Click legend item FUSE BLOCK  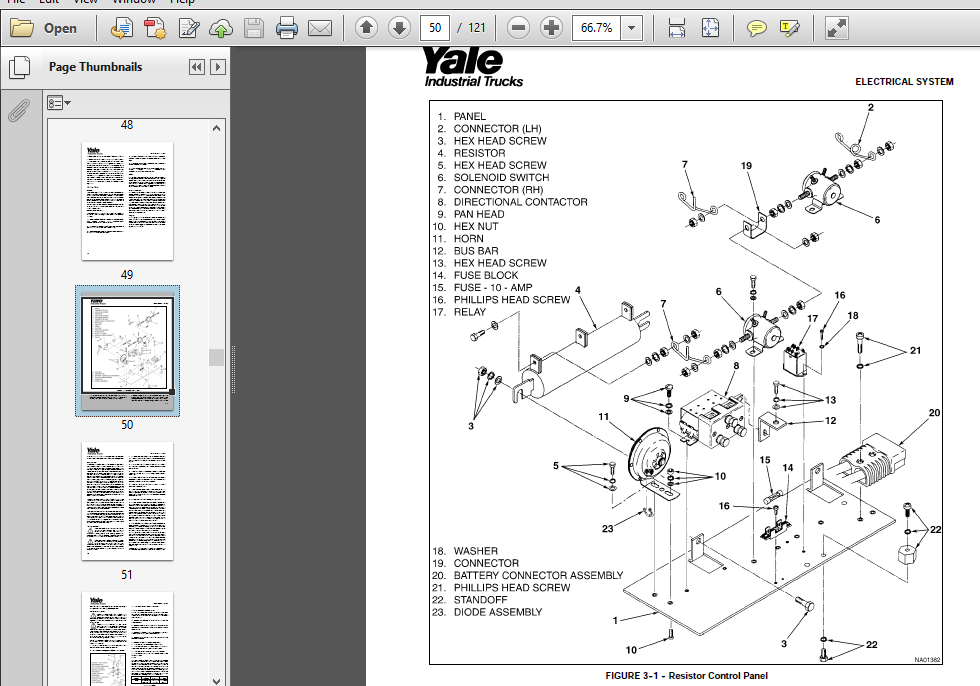coord(486,275)
